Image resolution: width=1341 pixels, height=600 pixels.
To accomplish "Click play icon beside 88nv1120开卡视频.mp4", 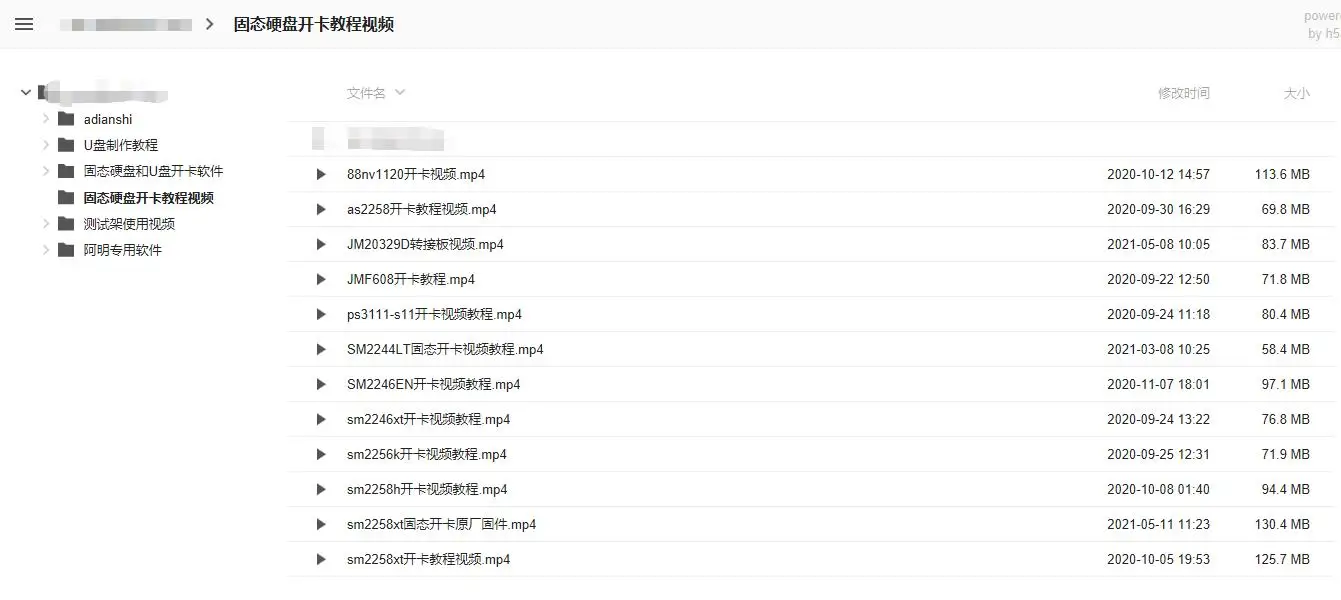I will (321, 174).
